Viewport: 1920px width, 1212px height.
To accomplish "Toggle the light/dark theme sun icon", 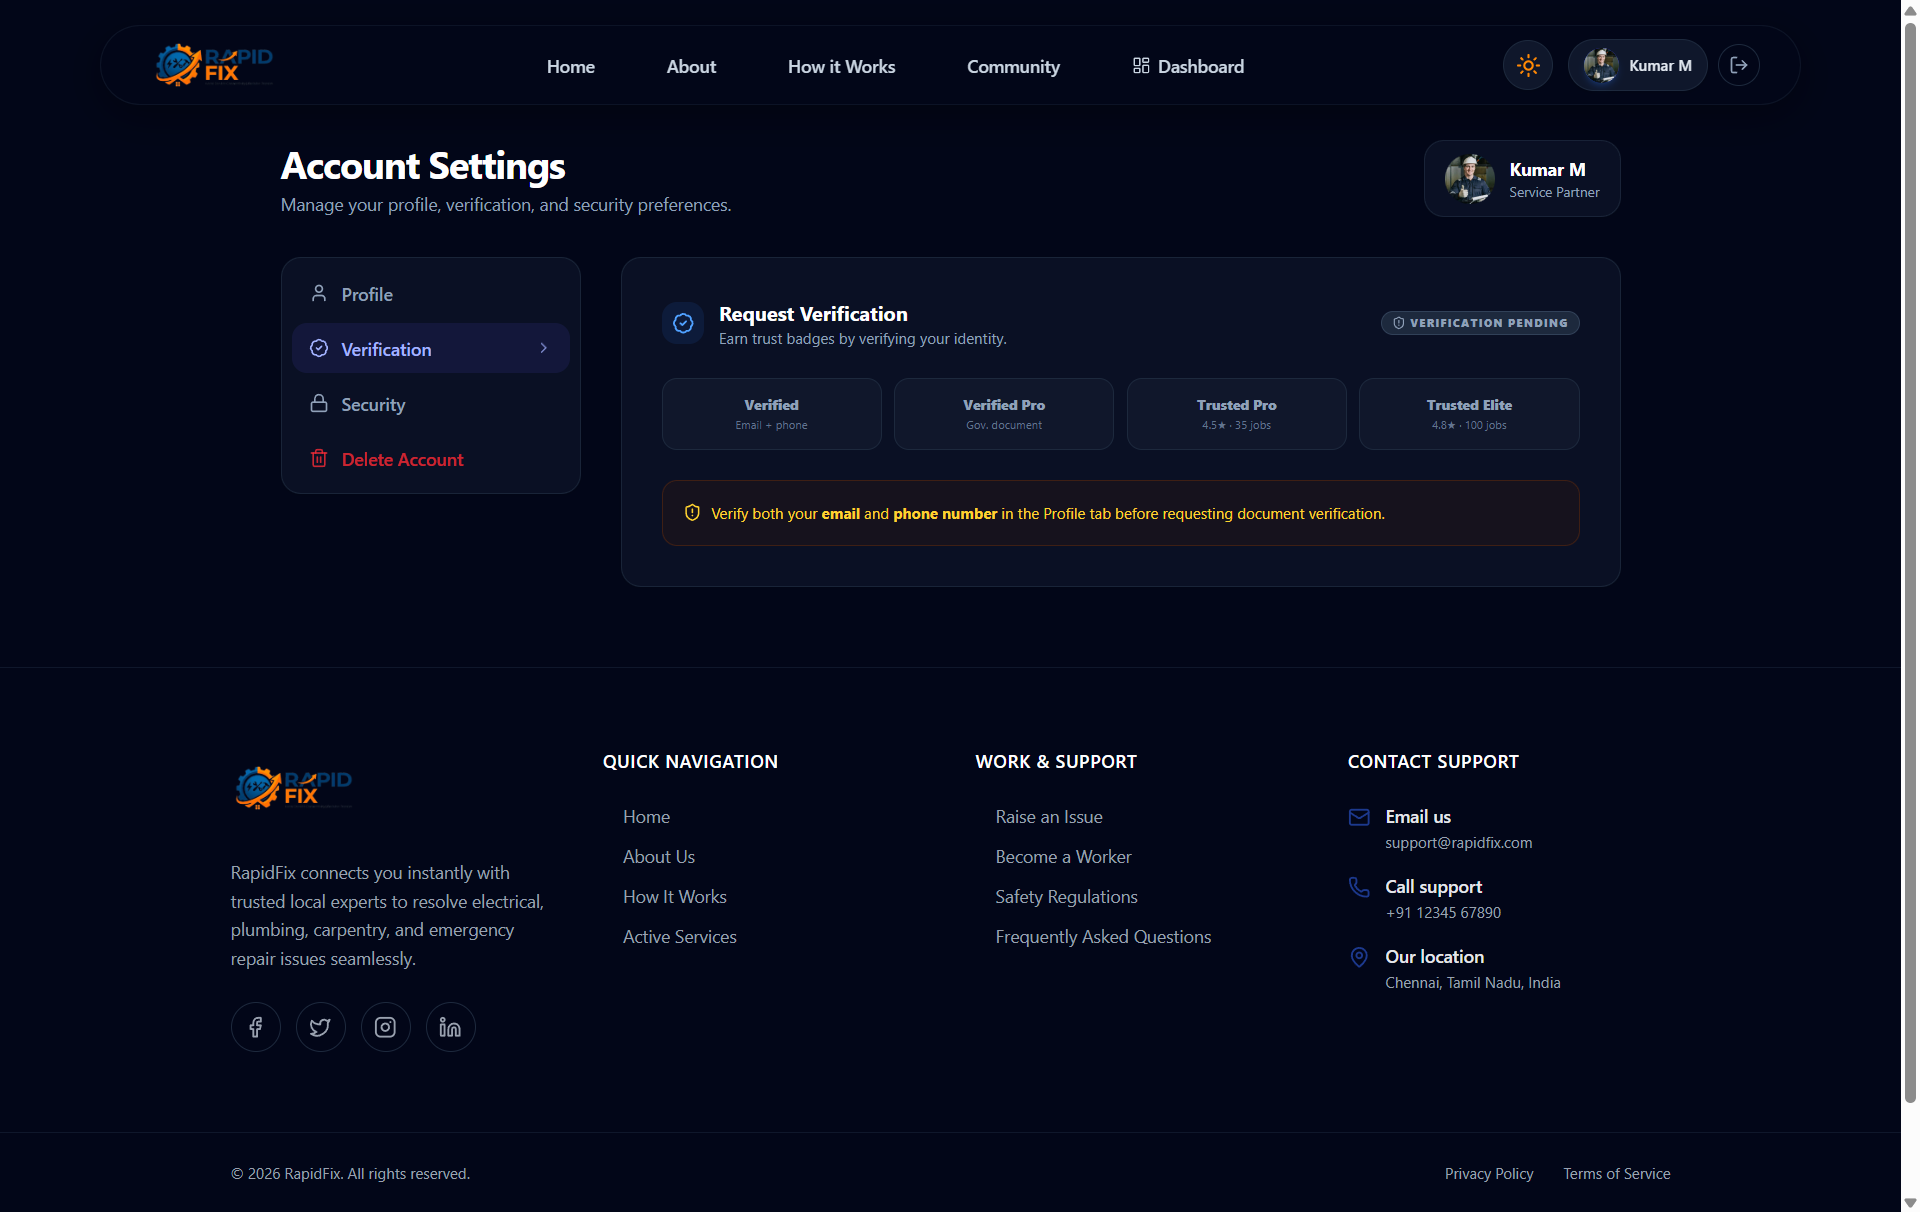I will [x=1528, y=65].
